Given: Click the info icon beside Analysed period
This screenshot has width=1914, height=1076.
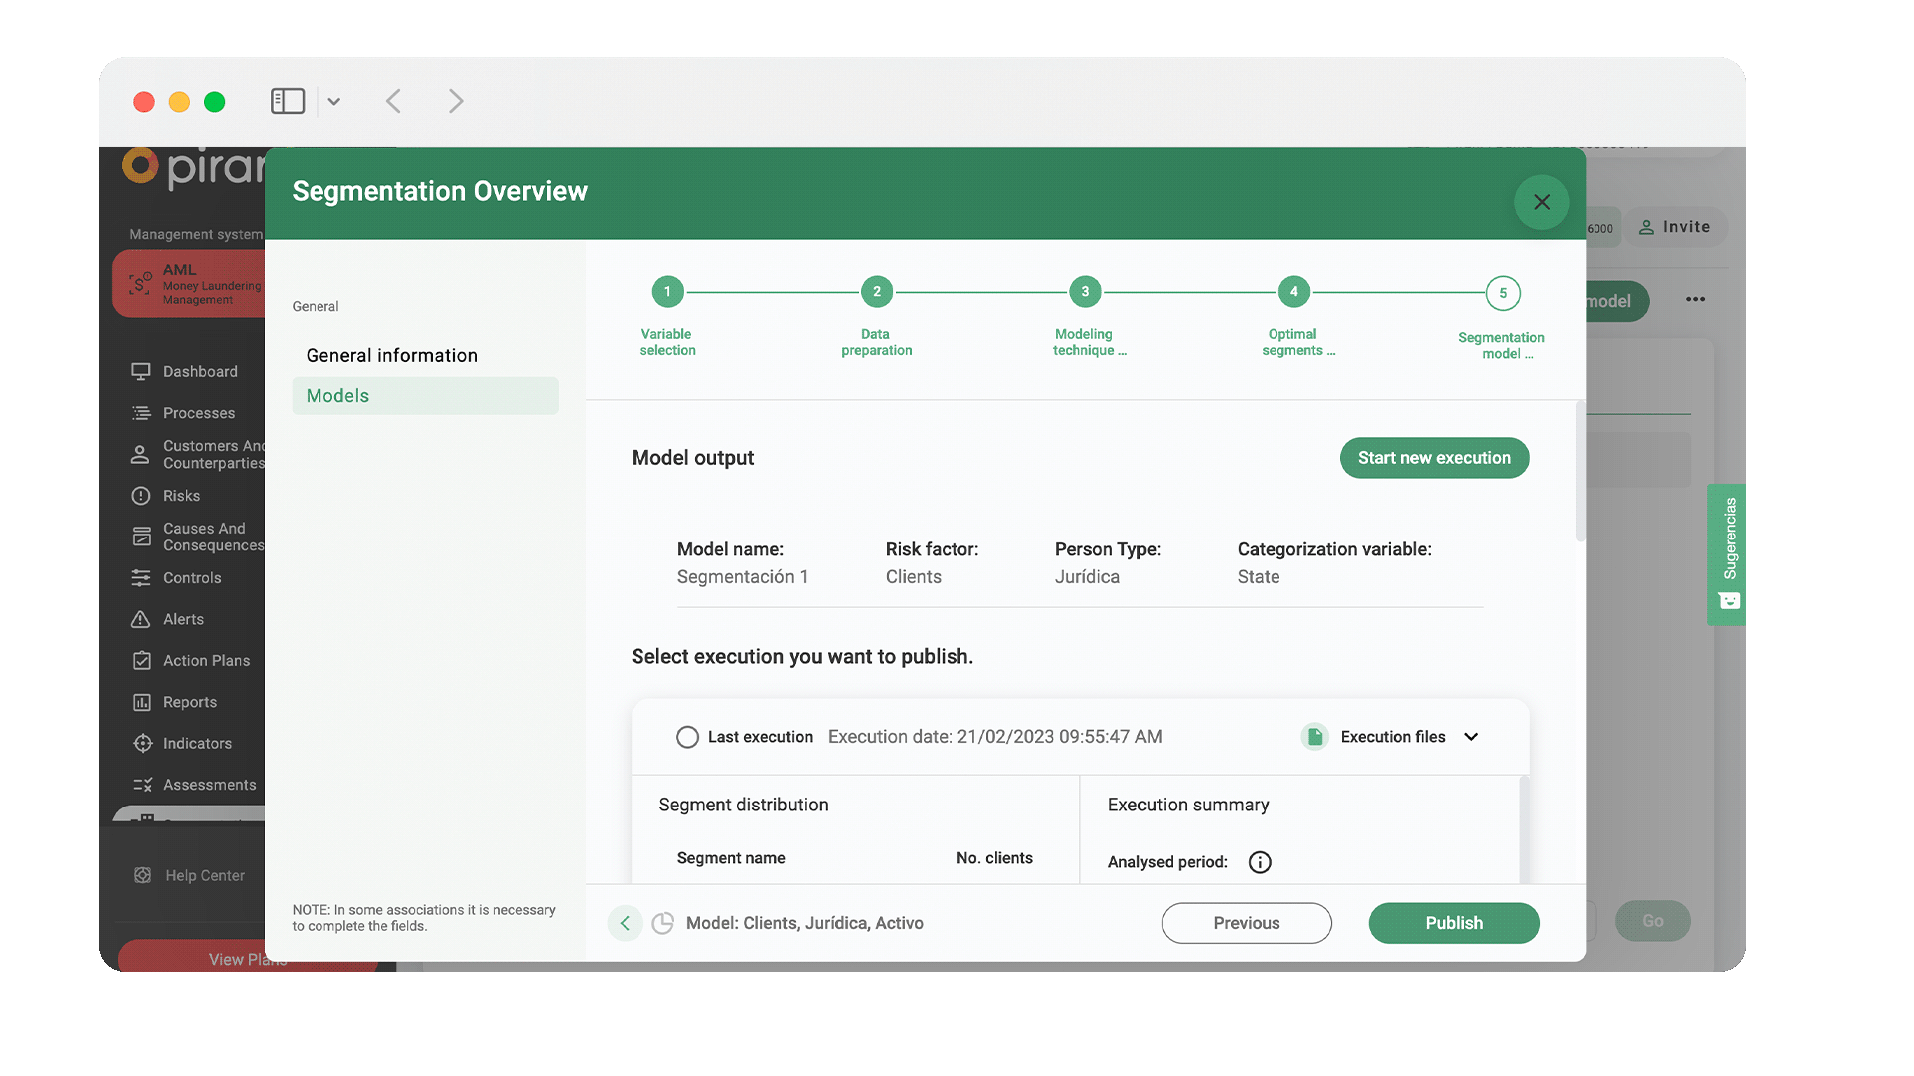Looking at the screenshot, I should pos(1259,861).
